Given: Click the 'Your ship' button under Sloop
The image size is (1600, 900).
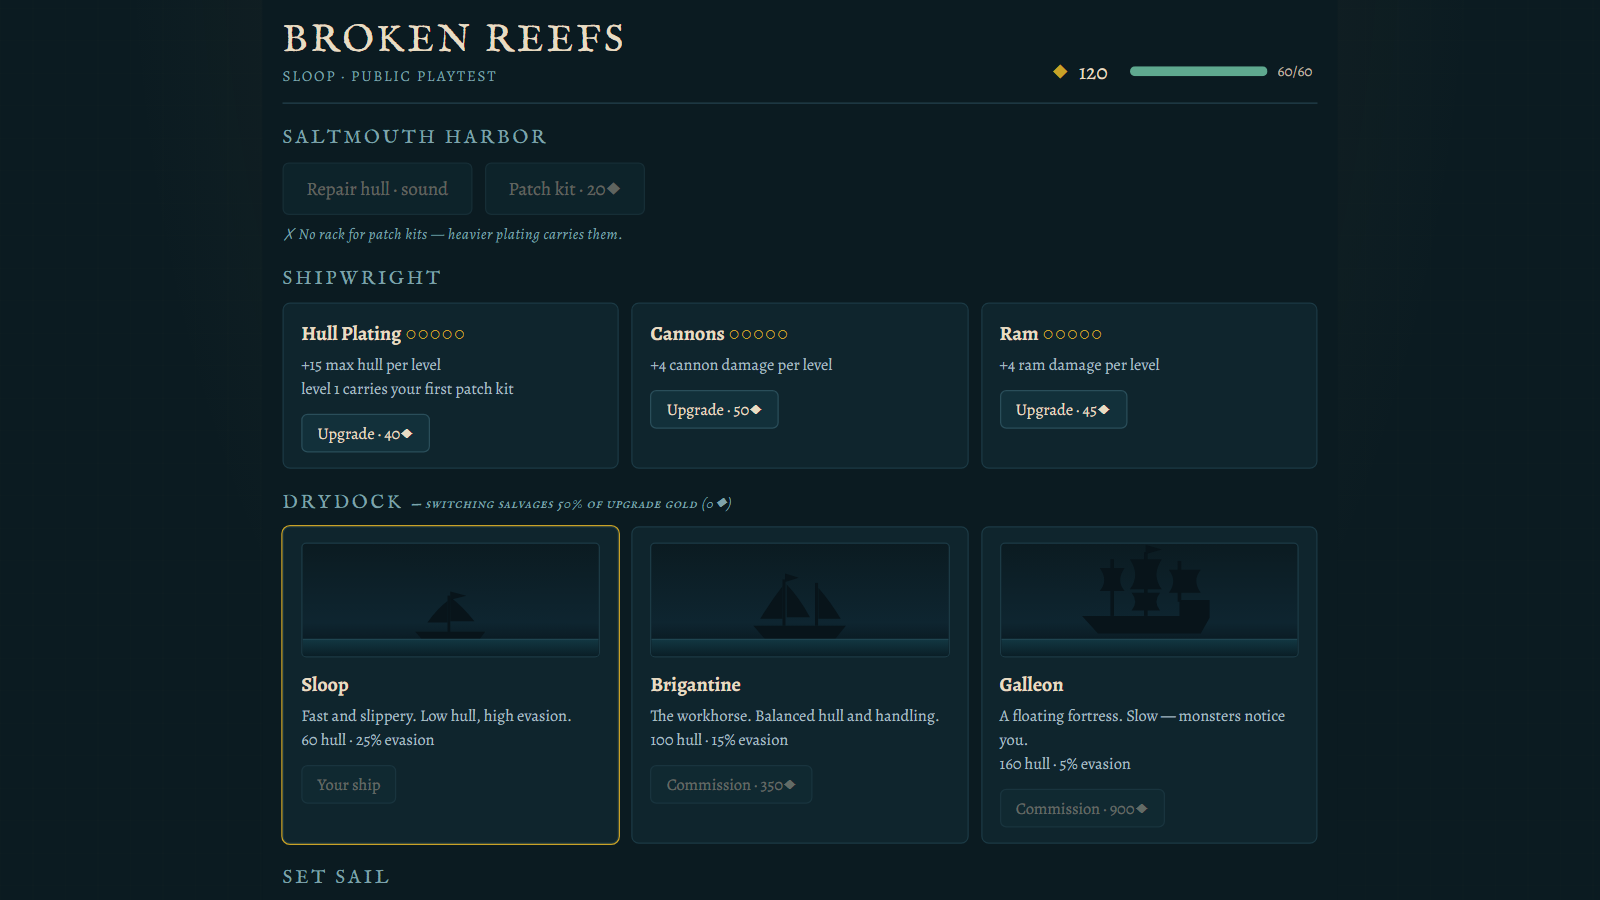Looking at the screenshot, I should (349, 784).
